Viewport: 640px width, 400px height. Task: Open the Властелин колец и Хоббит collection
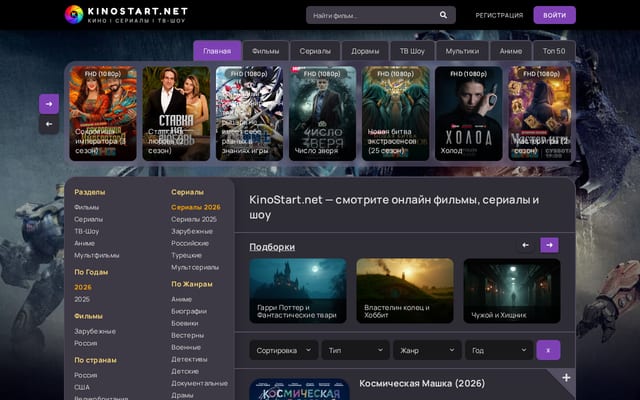405,291
